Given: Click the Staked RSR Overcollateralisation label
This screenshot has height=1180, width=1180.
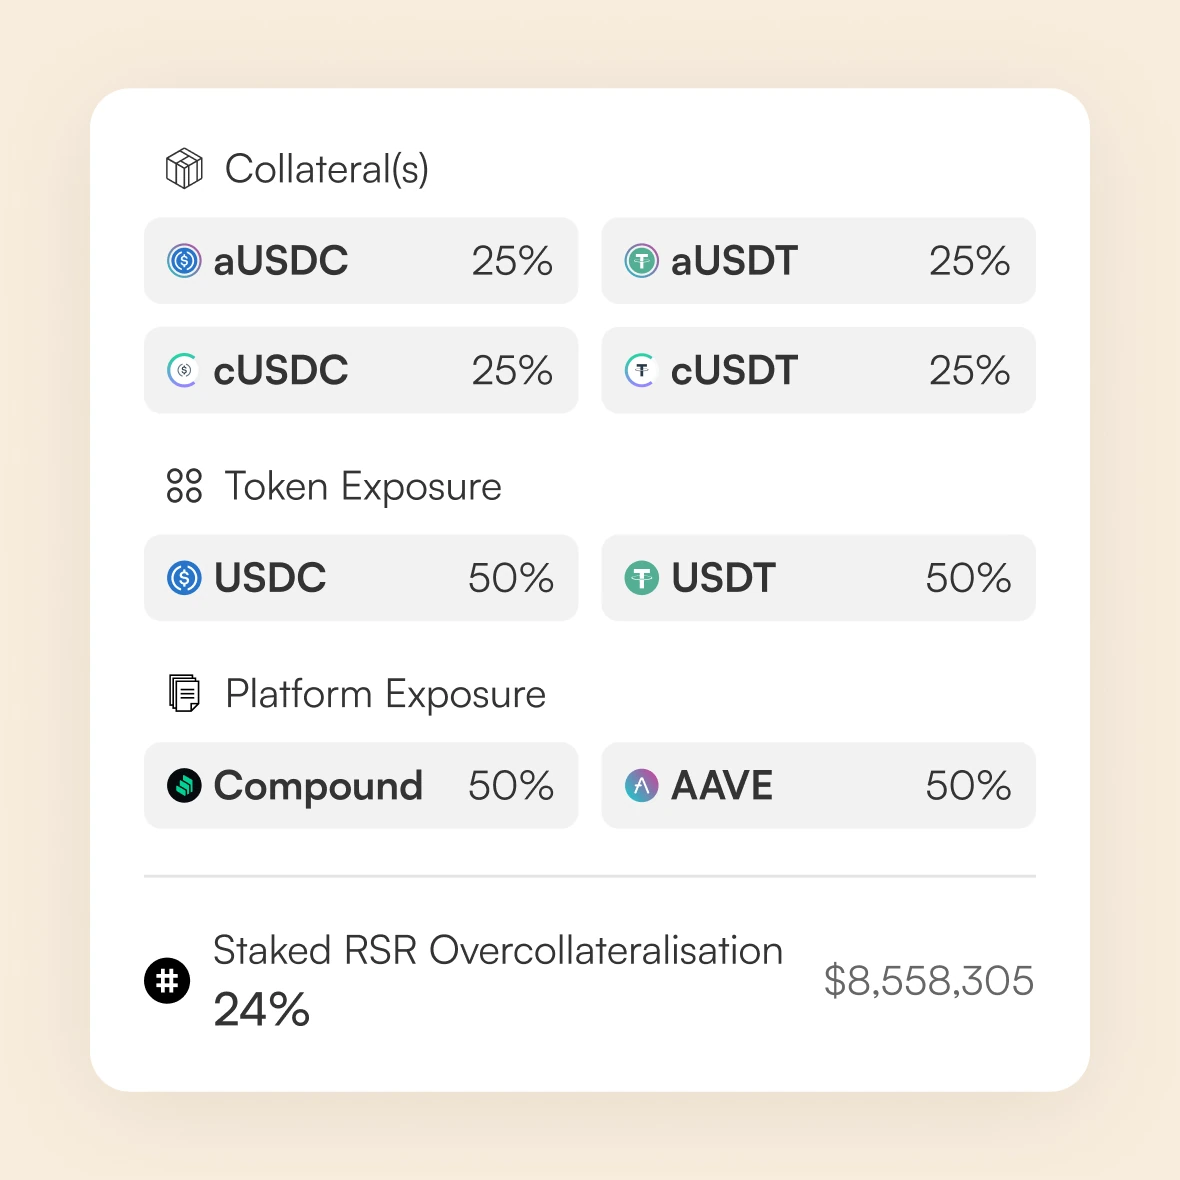Looking at the screenshot, I should click(x=498, y=951).
